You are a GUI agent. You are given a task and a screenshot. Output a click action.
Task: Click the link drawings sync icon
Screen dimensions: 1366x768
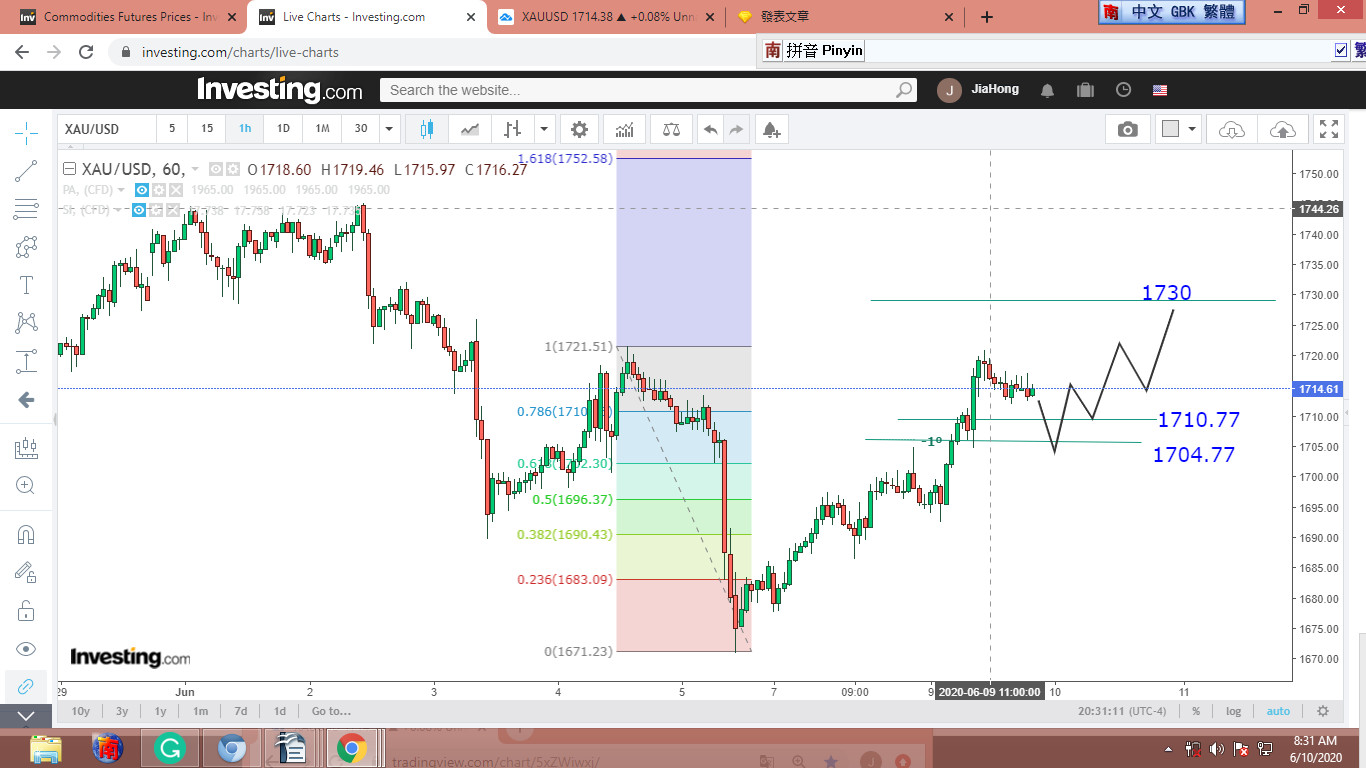pos(26,686)
